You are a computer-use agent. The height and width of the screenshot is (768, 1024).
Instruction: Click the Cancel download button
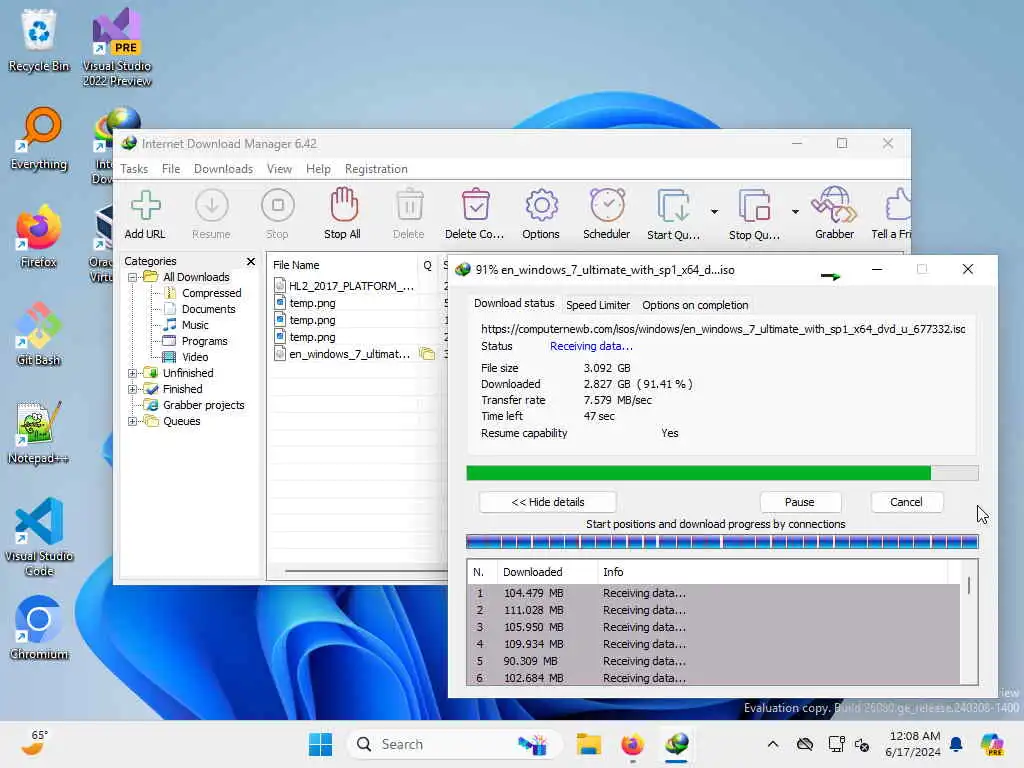pyautogui.click(x=906, y=502)
